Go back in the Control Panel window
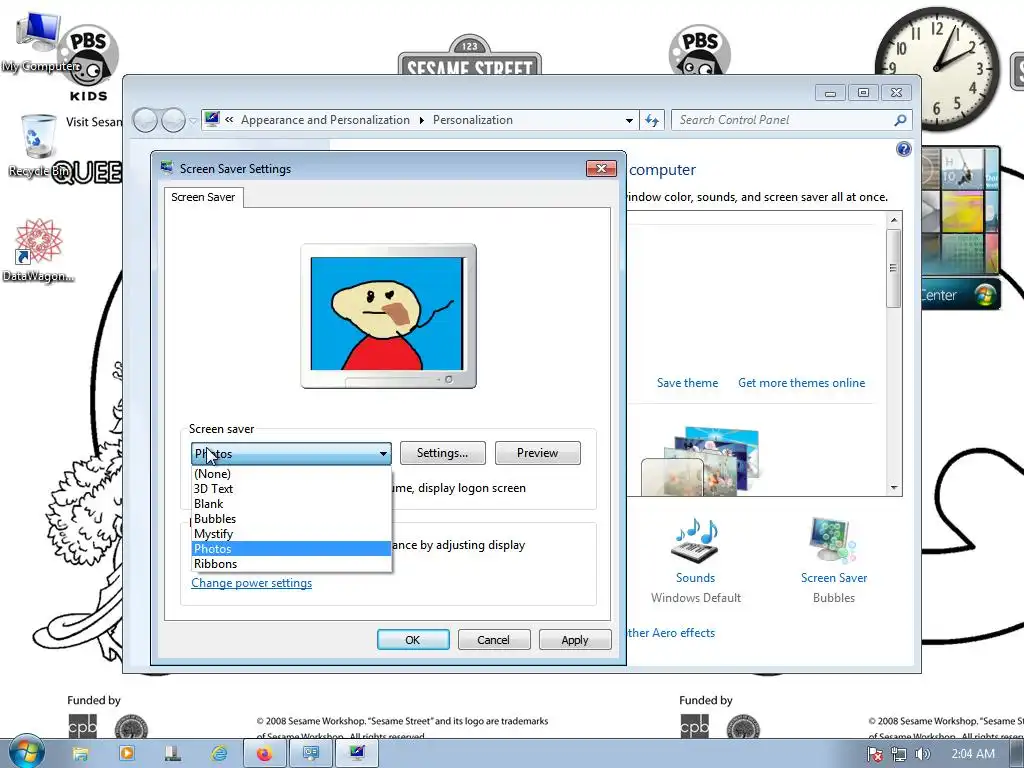The image size is (1024, 768). (145, 120)
